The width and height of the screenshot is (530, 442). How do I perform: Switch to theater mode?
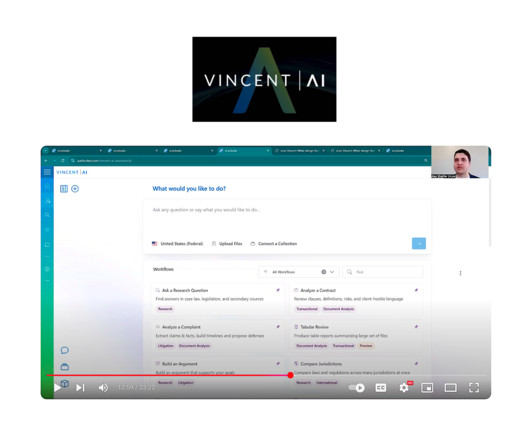tap(451, 388)
